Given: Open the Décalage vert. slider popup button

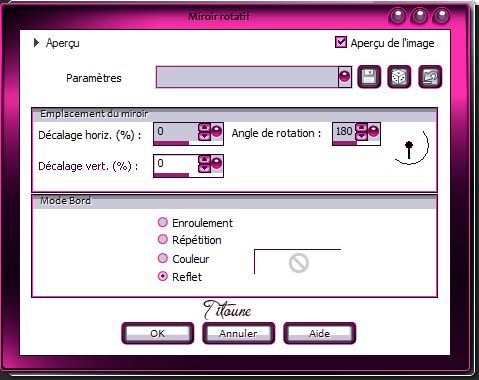Looking at the screenshot, I should click(217, 163).
